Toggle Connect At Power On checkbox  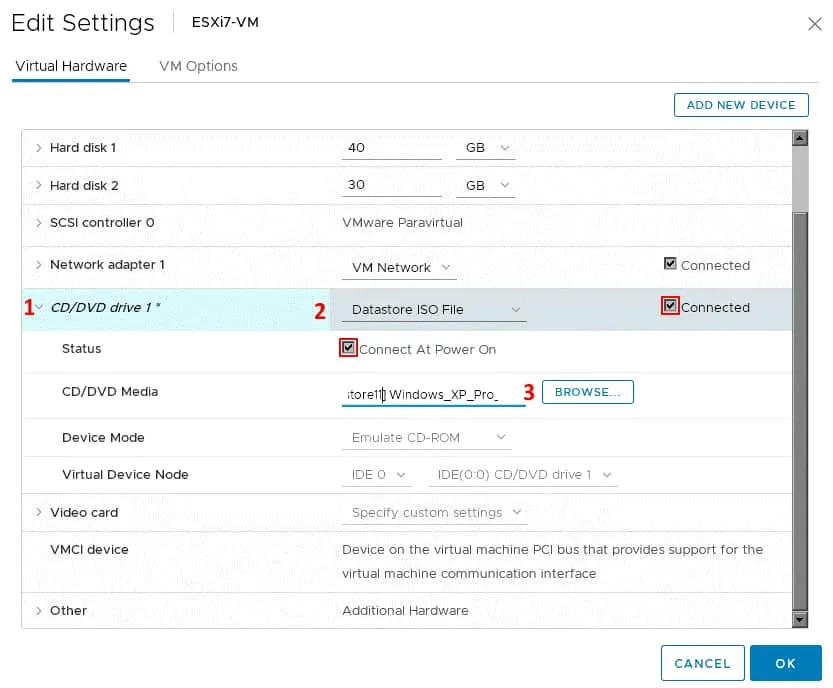(x=348, y=349)
